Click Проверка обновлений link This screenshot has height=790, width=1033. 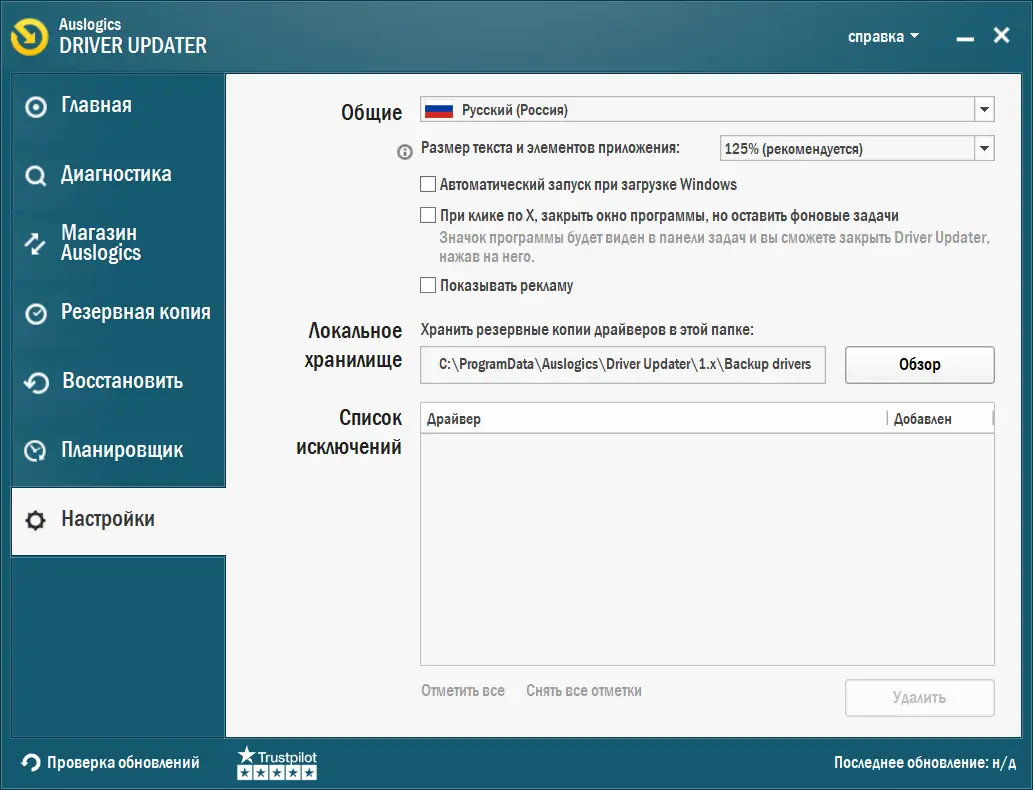point(123,763)
